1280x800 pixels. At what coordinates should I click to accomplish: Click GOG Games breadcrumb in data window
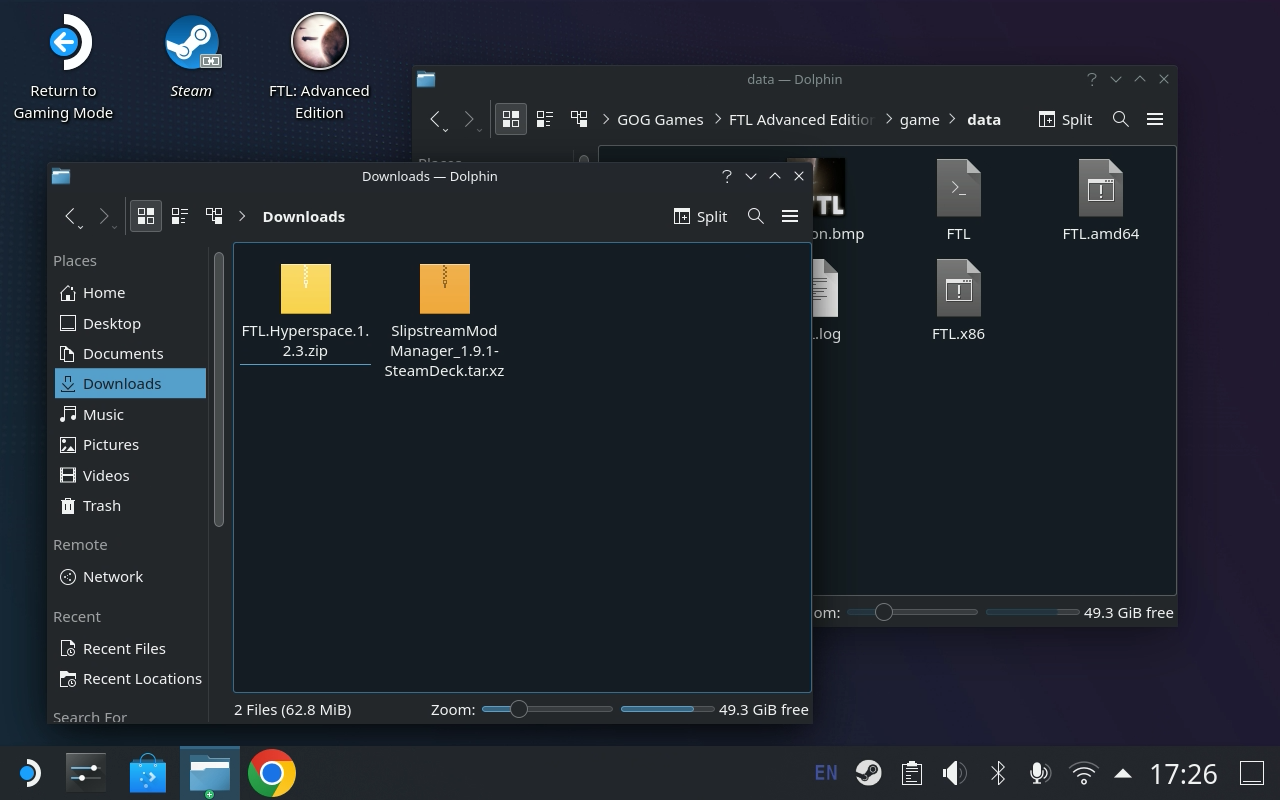click(x=660, y=119)
